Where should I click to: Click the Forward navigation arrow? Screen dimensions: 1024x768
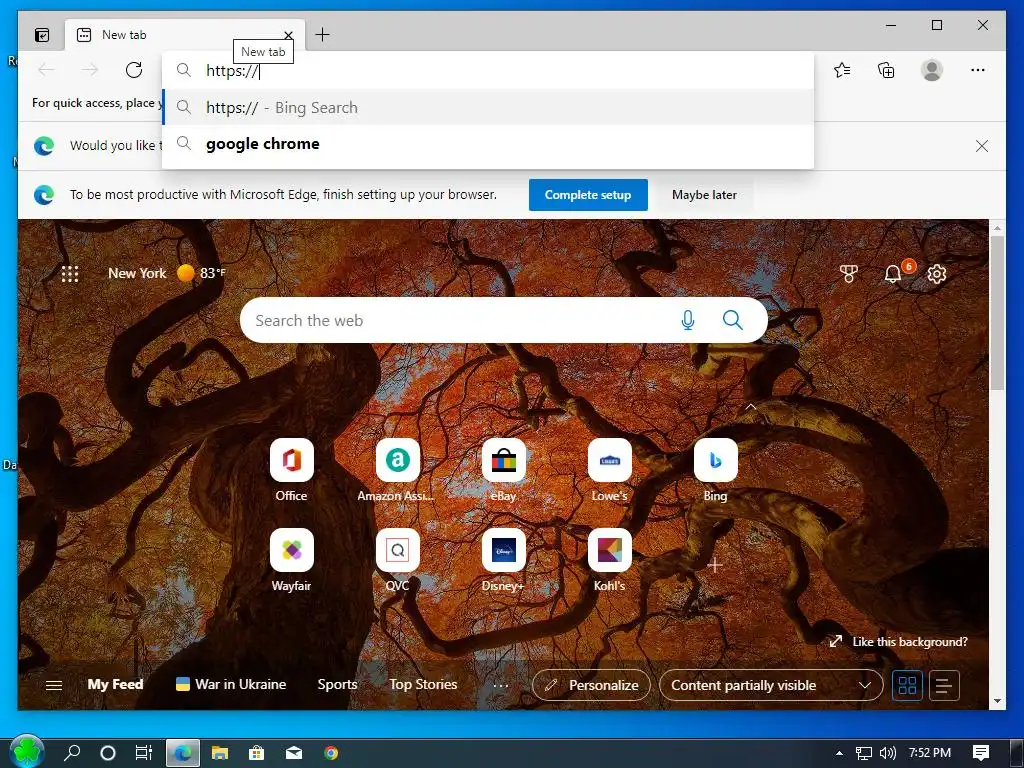[90, 70]
